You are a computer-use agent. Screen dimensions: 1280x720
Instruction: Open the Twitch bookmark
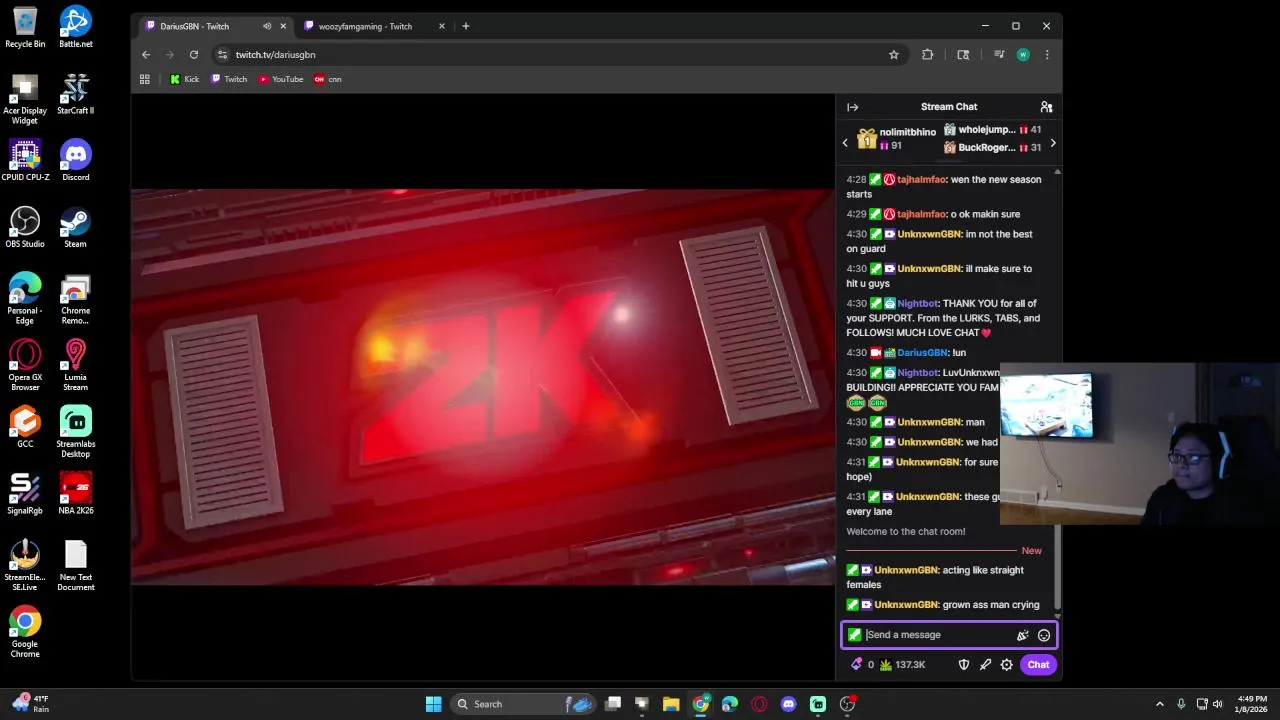[229, 79]
